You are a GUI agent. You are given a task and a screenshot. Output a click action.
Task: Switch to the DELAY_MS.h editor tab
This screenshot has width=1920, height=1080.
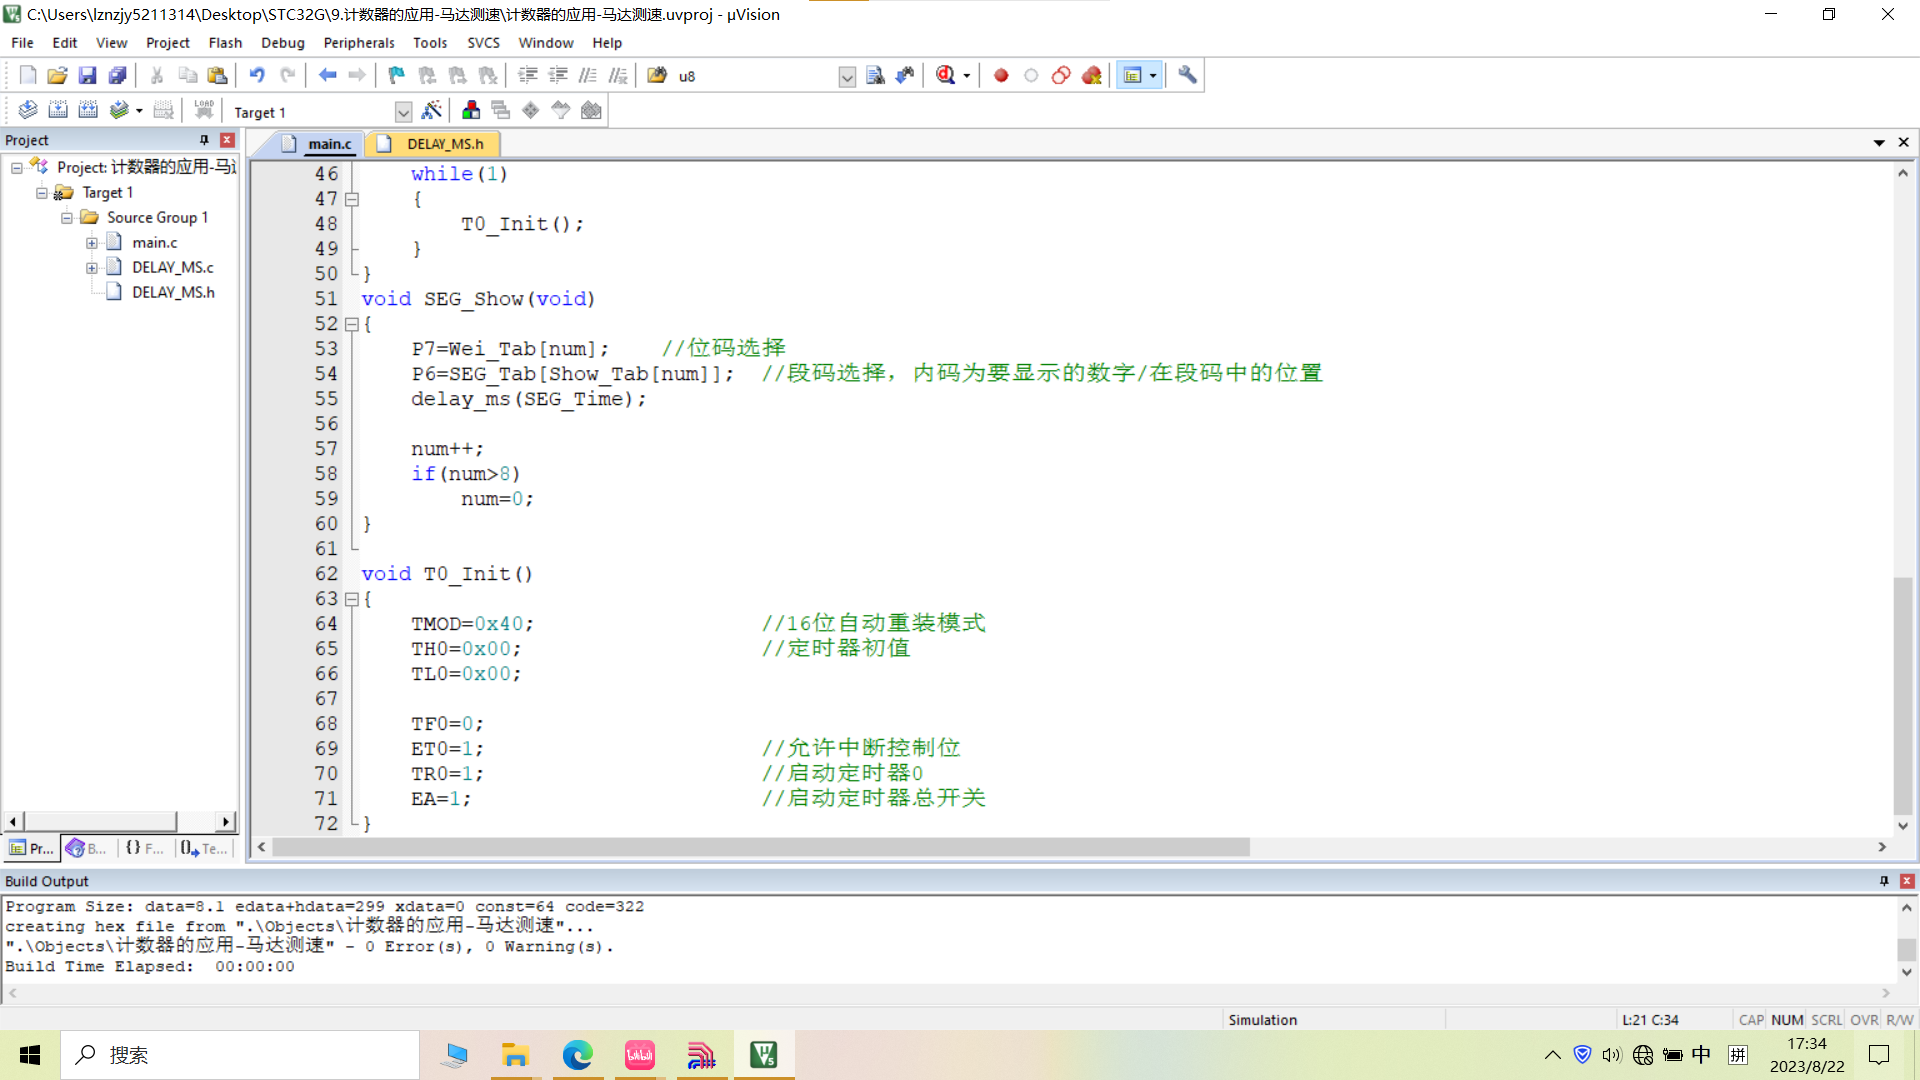tap(433, 144)
